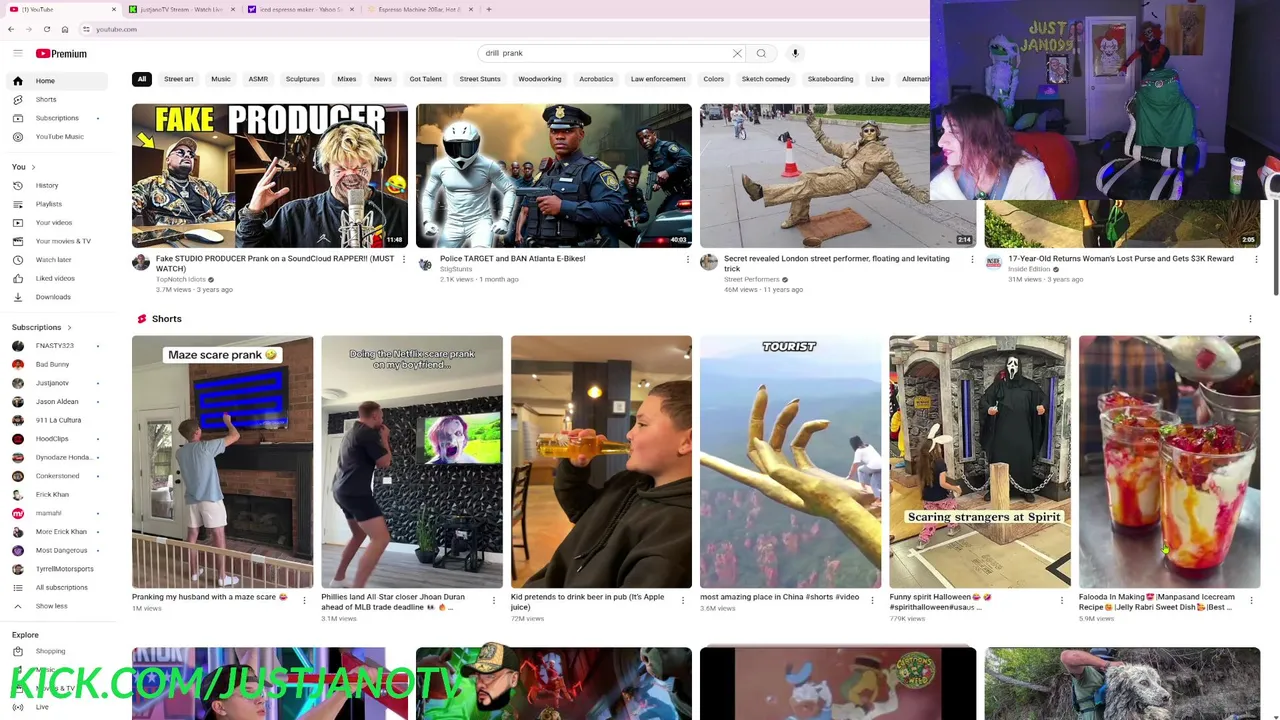Screen dimensions: 1280x720
Task: Open browser home page button
Action: [x=65, y=29]
